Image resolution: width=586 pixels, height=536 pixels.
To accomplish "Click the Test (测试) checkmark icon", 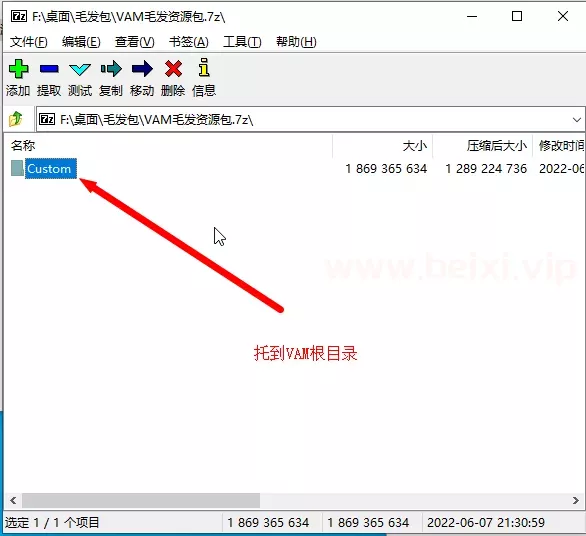I will [x=80, y=69].
